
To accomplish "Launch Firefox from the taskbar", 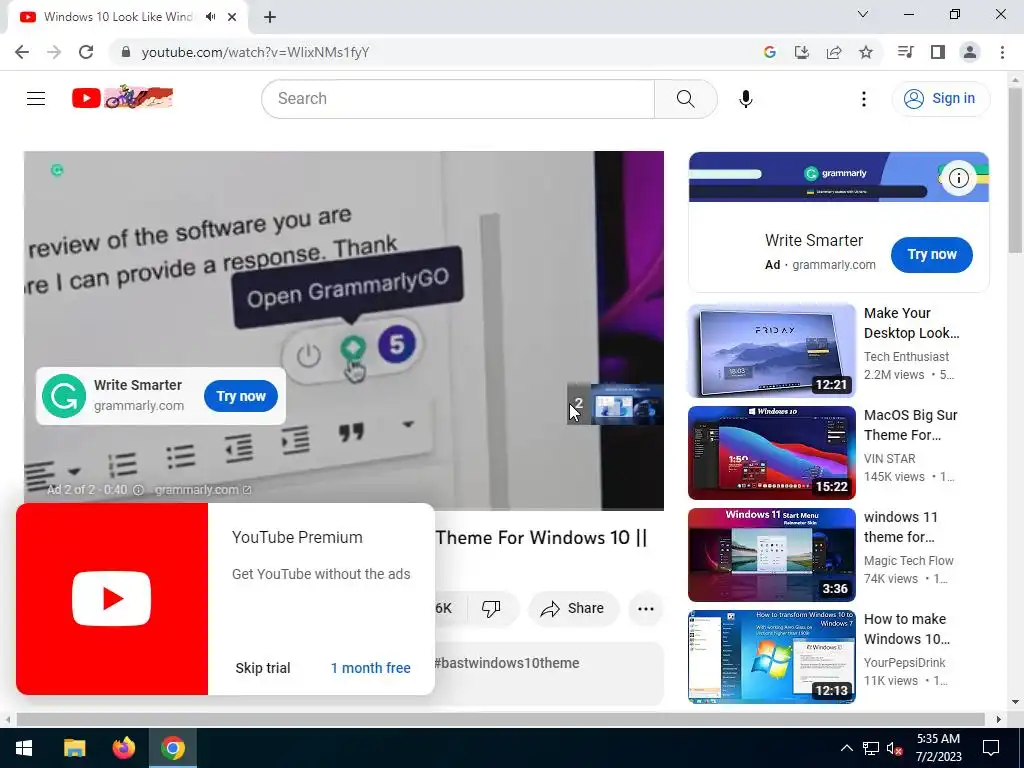I will 123,748.
